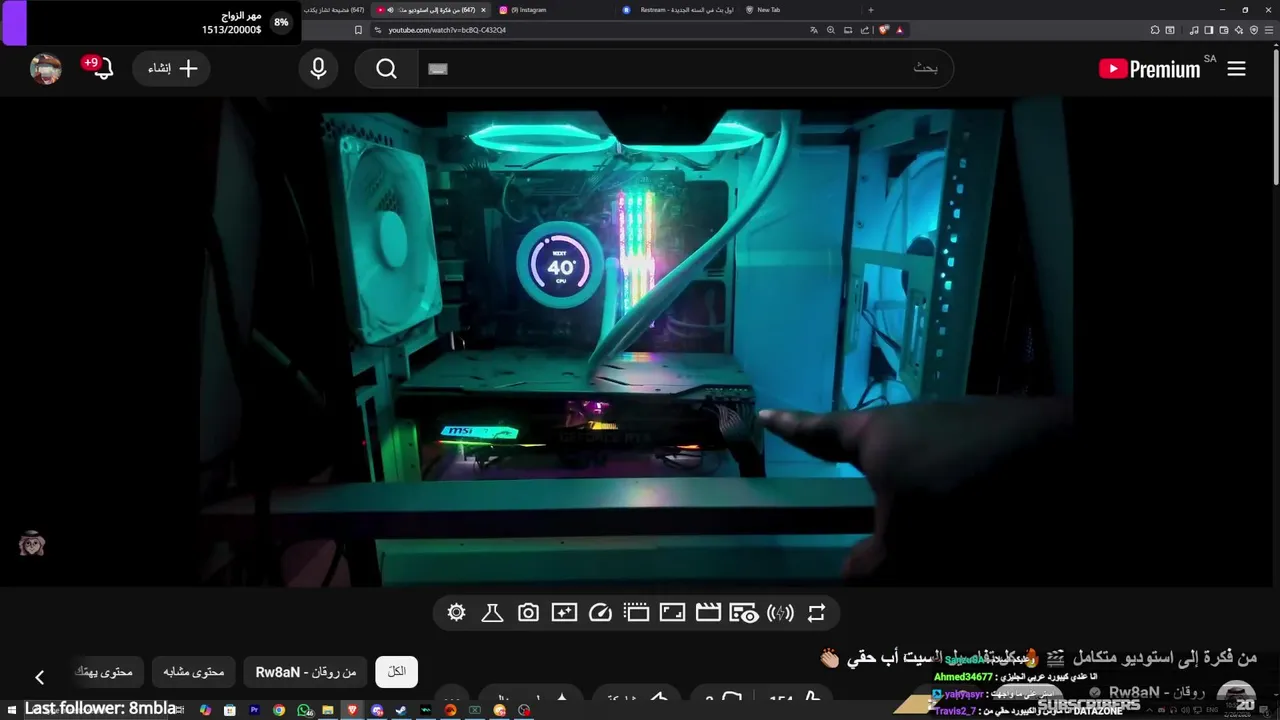Open a new browser tab plus button
The width and height of the screenshot is (1280, 720).
pos(870,10)
